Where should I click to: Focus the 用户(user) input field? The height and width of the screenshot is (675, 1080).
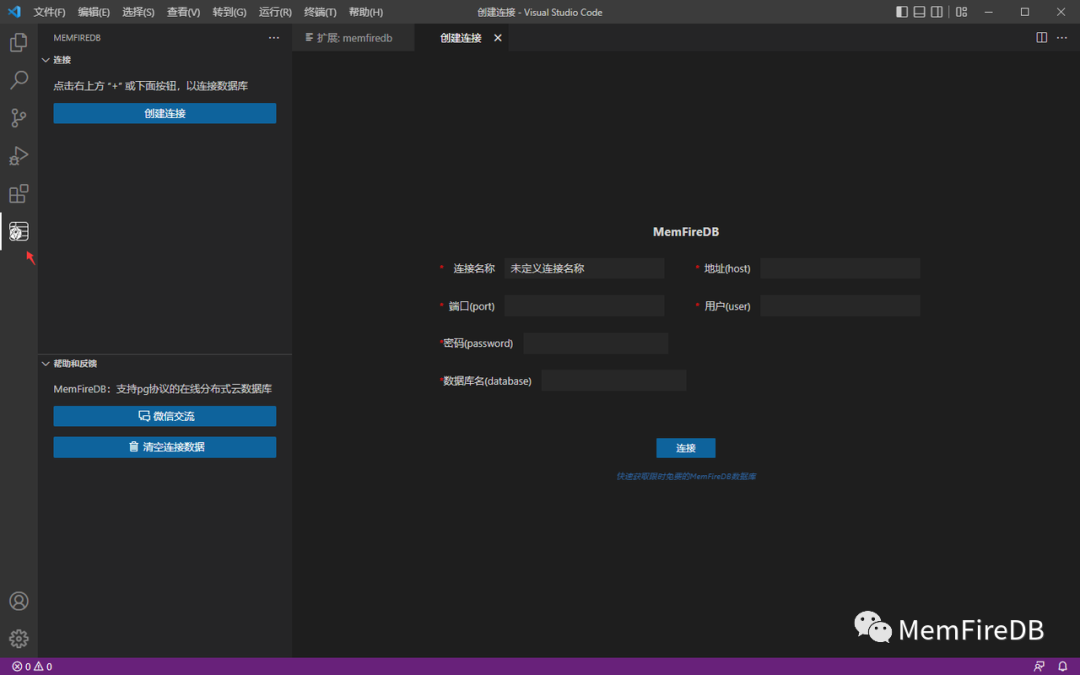(x=840, y=306)
